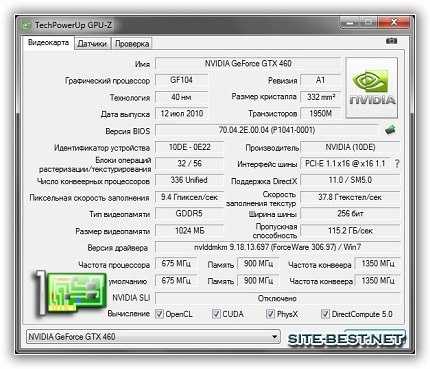Click the green circuit board watermark icon
This screenshot has width=430, height=369.
69,293
